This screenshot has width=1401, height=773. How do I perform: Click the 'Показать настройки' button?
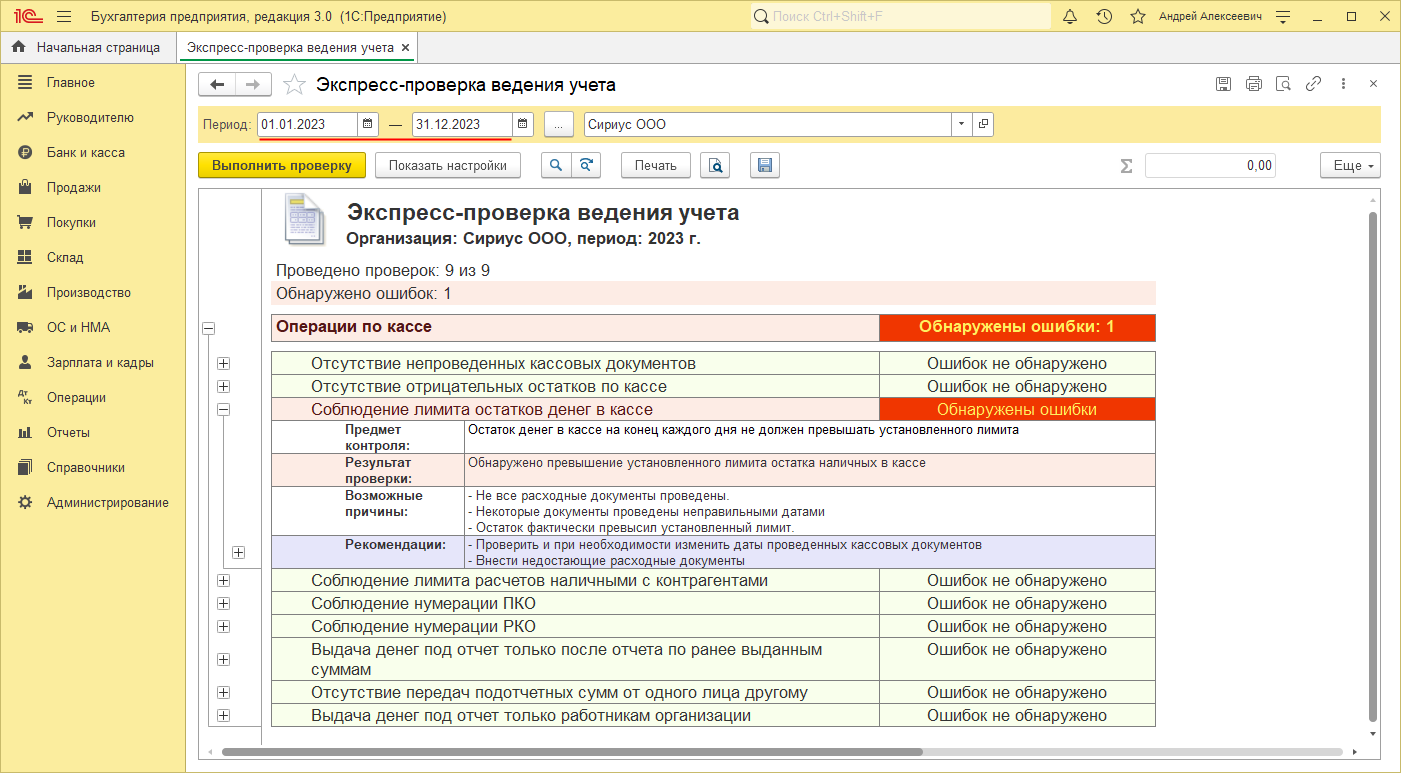pos(448,166)
